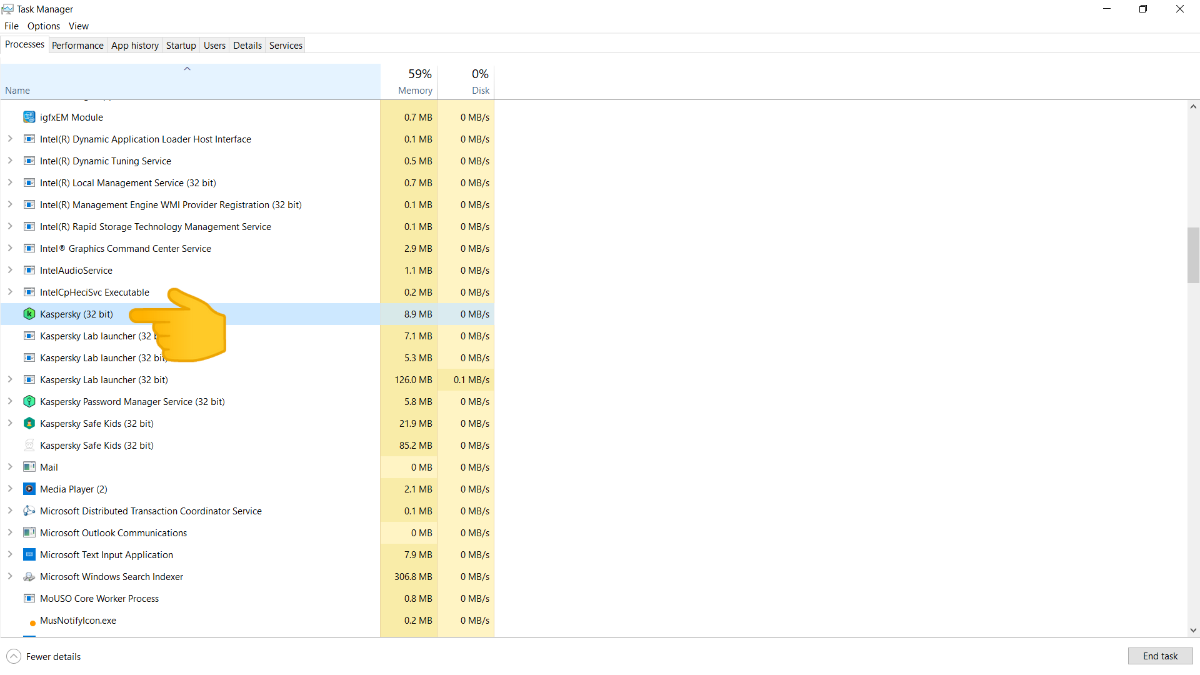Open the View menu
The image size is (1200, 675).
coord(78,26)
